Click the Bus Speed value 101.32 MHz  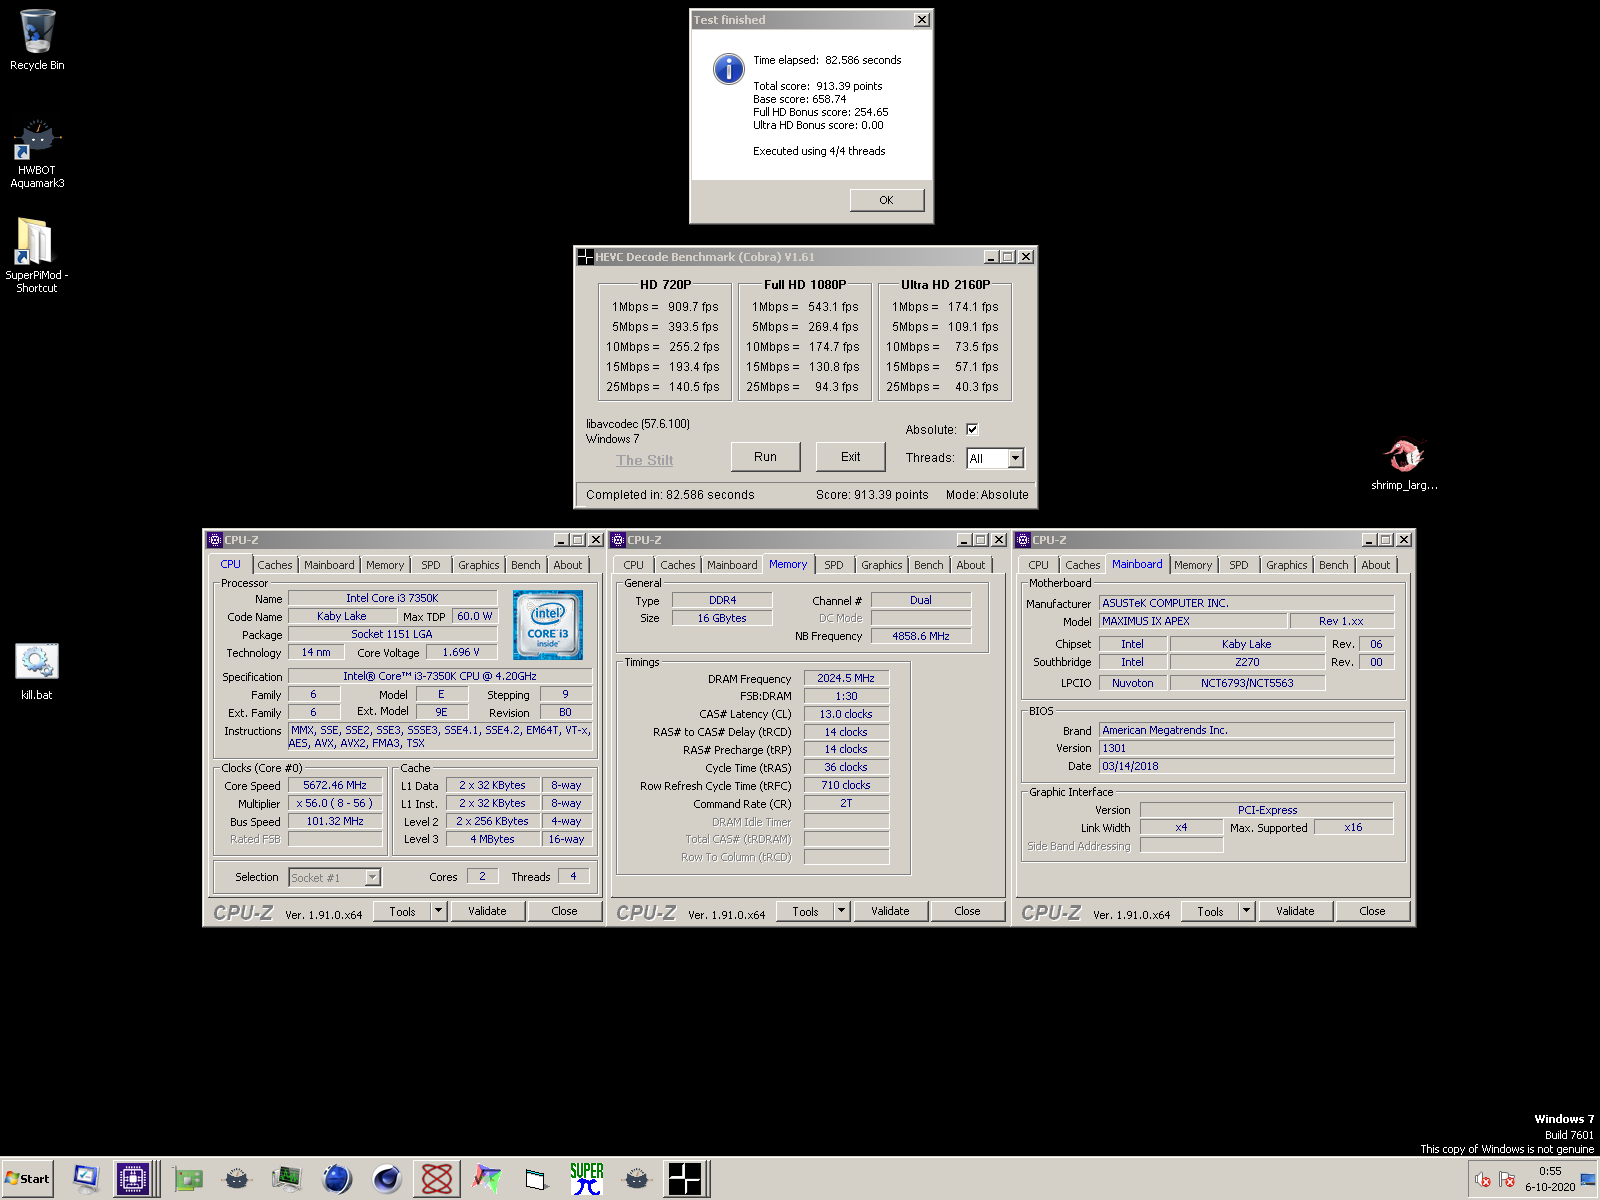click(x=335, y=821)
